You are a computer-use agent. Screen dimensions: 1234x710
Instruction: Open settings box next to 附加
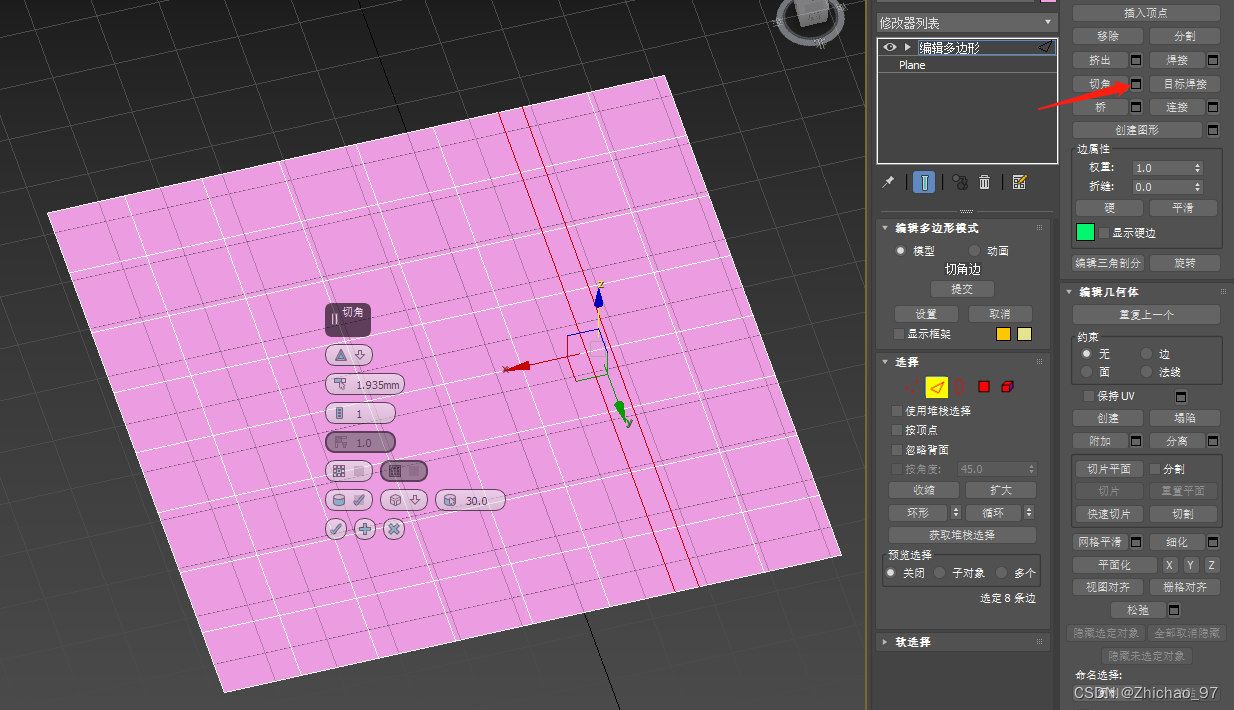[1136, 440]
